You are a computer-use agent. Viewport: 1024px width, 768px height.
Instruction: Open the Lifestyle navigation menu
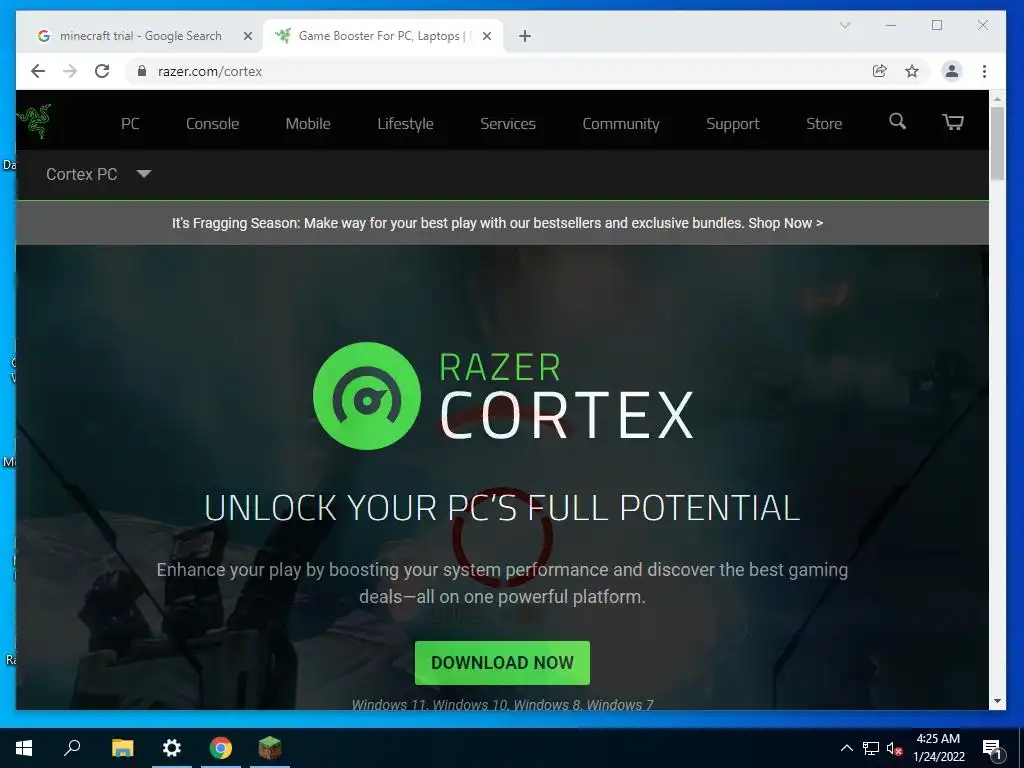tap(405, 123)
